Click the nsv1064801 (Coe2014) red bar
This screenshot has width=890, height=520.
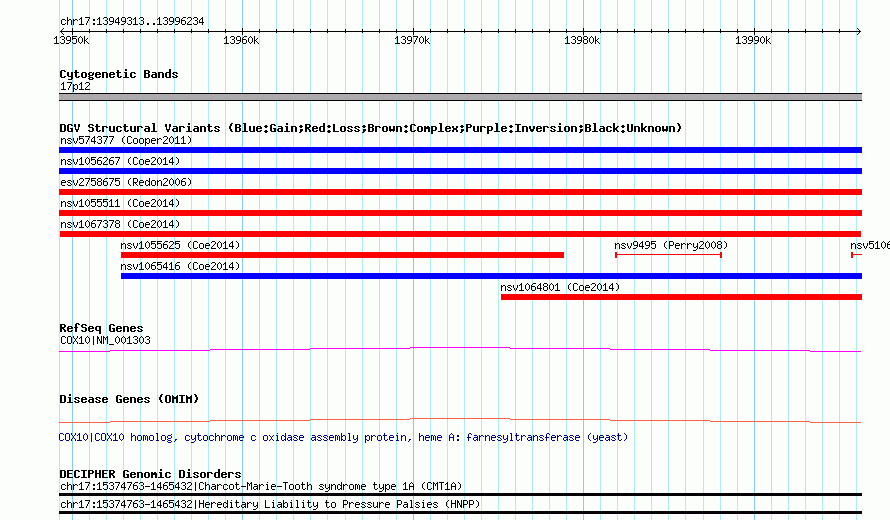click(x=681, y=297)
